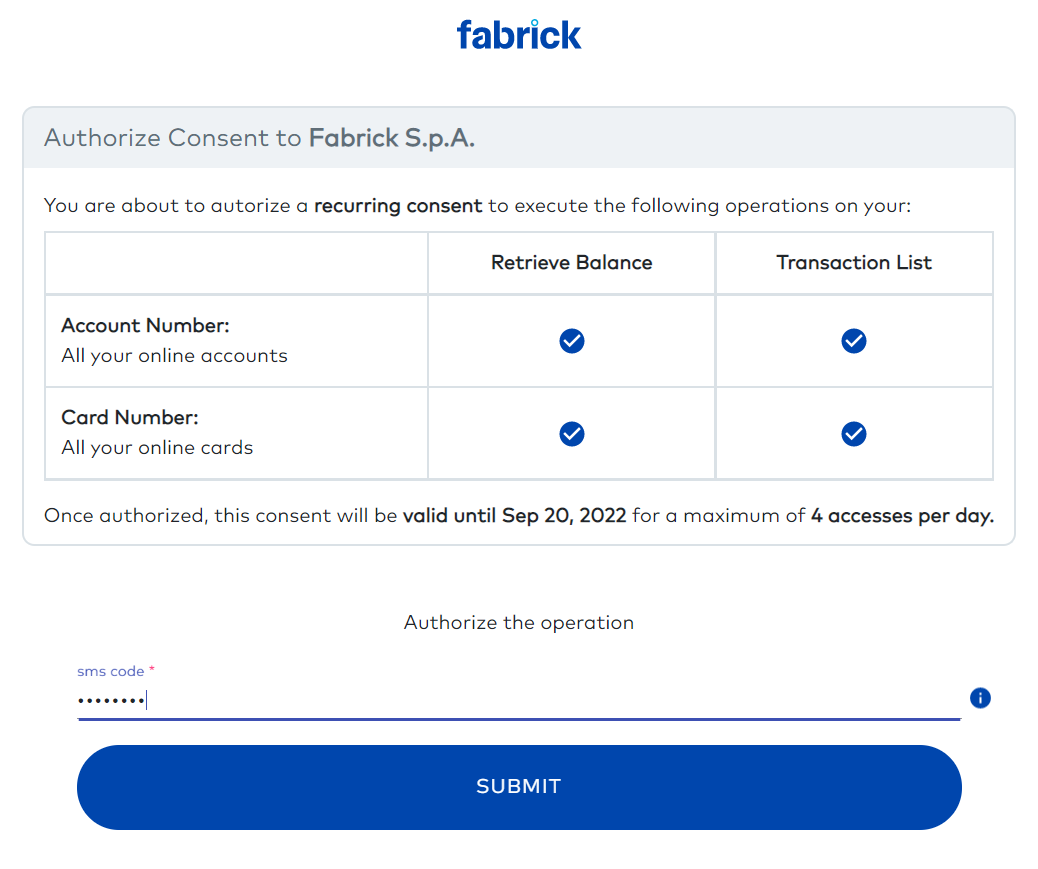Click the info icon beside sms code field
This screenshot has height=869, width=1038.
[x=980, y=698]
